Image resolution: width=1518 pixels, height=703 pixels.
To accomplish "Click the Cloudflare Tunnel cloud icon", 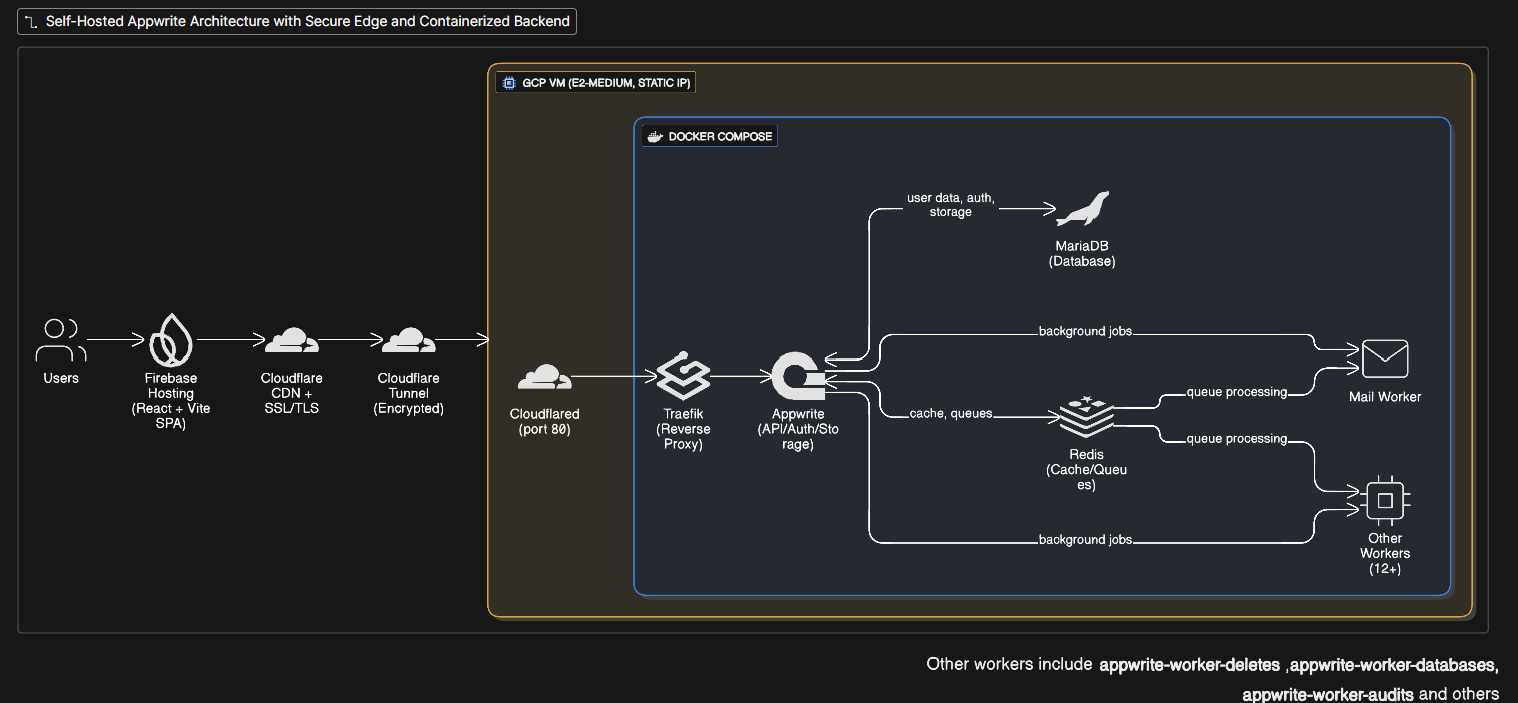I will click(x=408, y=341).
